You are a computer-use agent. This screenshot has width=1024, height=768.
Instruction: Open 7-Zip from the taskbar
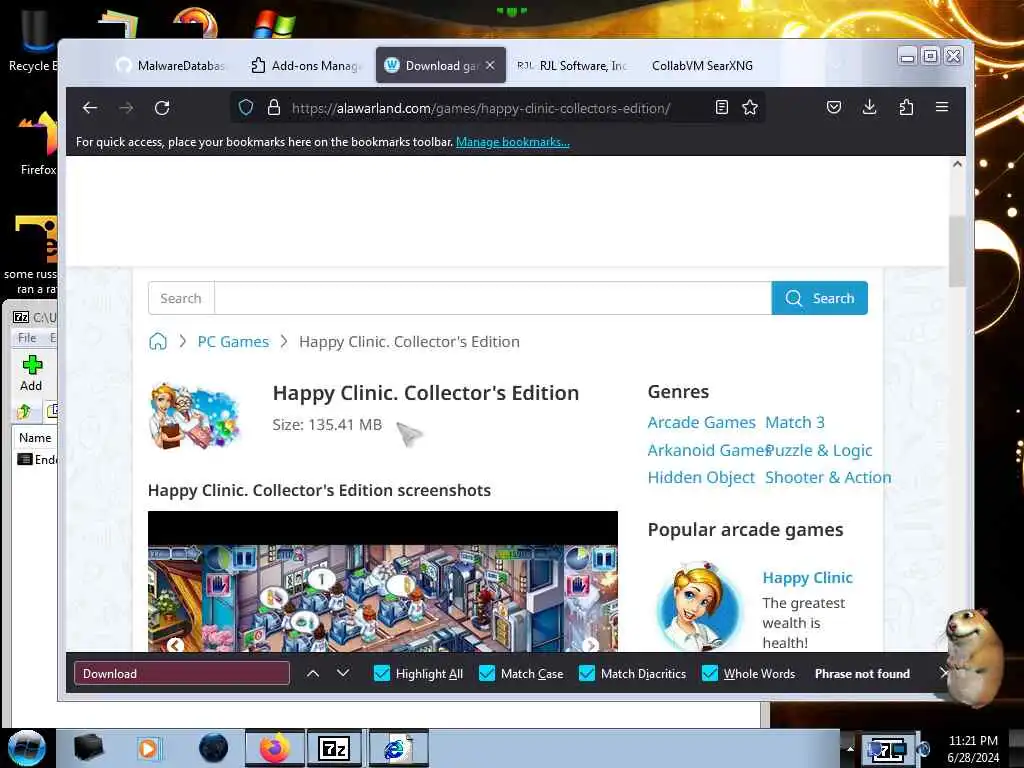(x=334, y=748)
